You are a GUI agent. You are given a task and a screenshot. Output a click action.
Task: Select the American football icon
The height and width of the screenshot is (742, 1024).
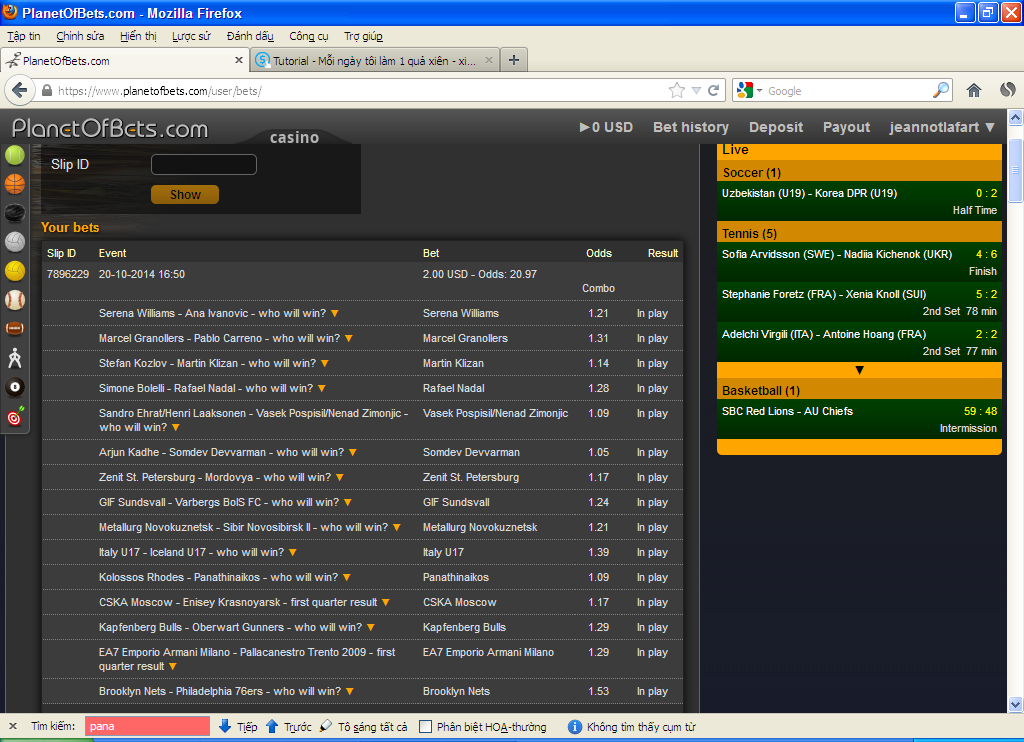tap(14, 329)
